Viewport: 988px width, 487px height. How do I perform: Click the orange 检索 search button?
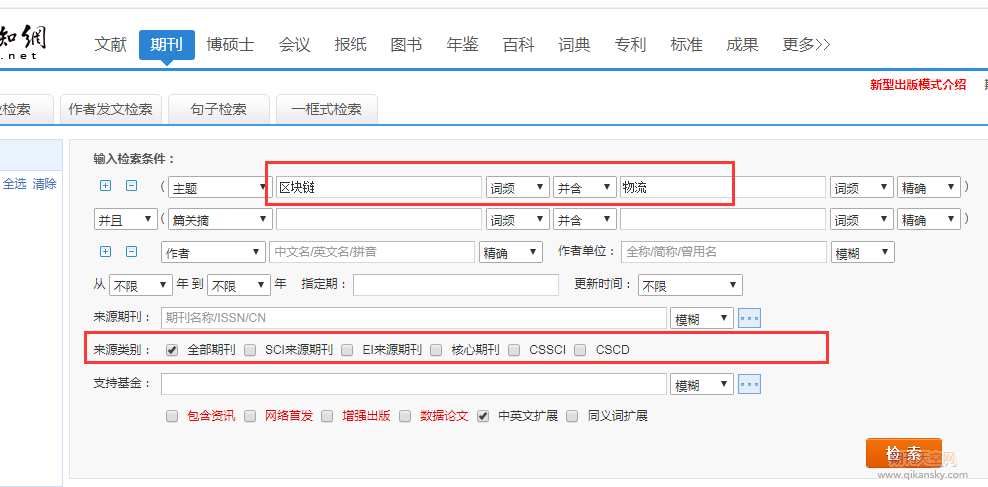click(904, 453)
